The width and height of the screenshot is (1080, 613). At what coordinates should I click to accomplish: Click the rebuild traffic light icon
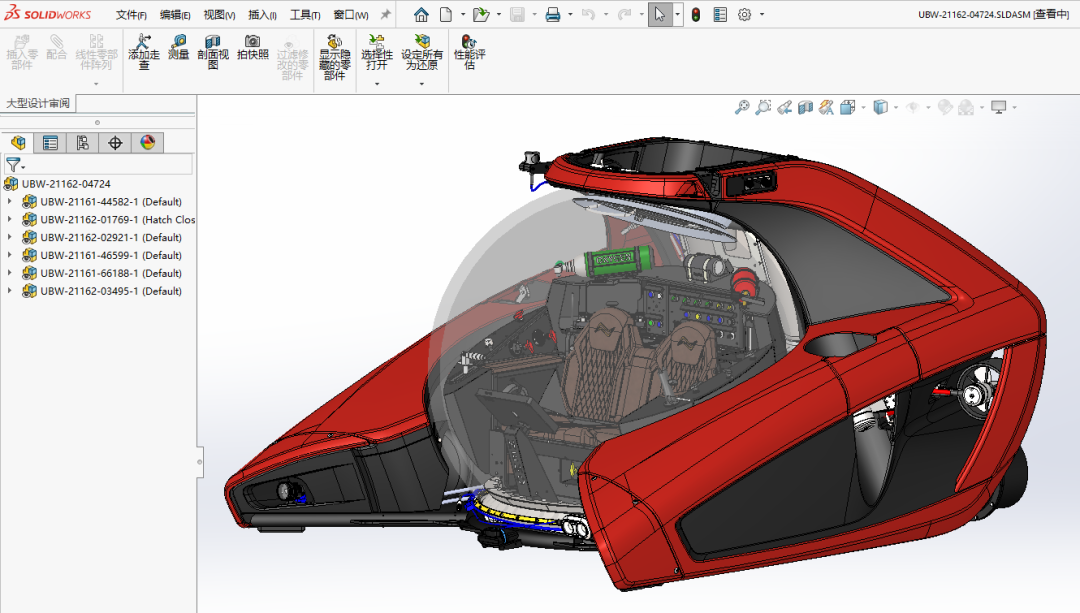[x=695, y=15]
